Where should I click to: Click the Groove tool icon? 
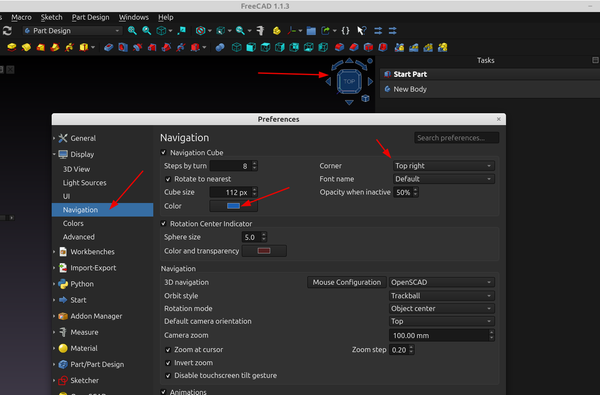click(x=137, y=47)
